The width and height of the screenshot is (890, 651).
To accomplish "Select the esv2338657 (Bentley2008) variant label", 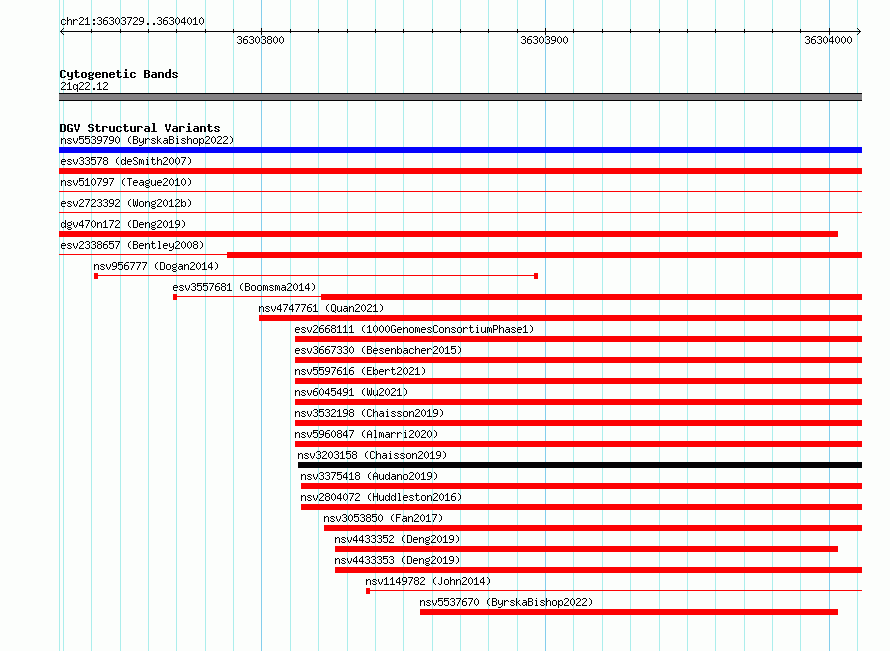I will point(132,245).
